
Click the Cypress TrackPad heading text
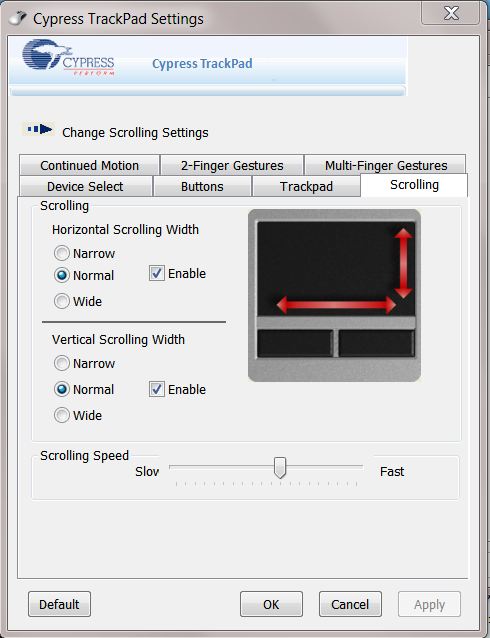[202, 63]
